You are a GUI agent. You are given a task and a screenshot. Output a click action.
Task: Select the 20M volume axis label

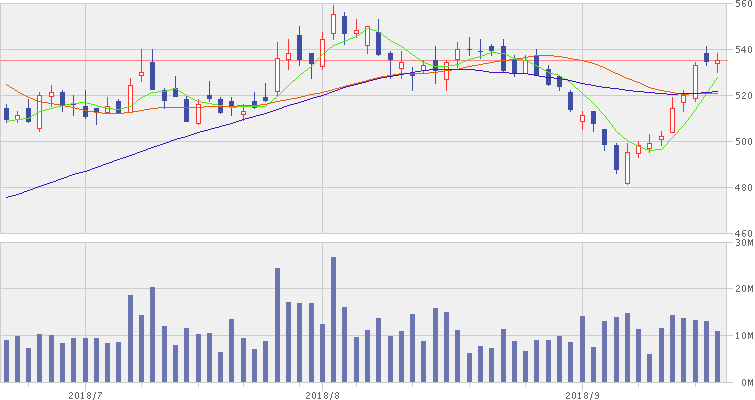click(x=743, y=289)
